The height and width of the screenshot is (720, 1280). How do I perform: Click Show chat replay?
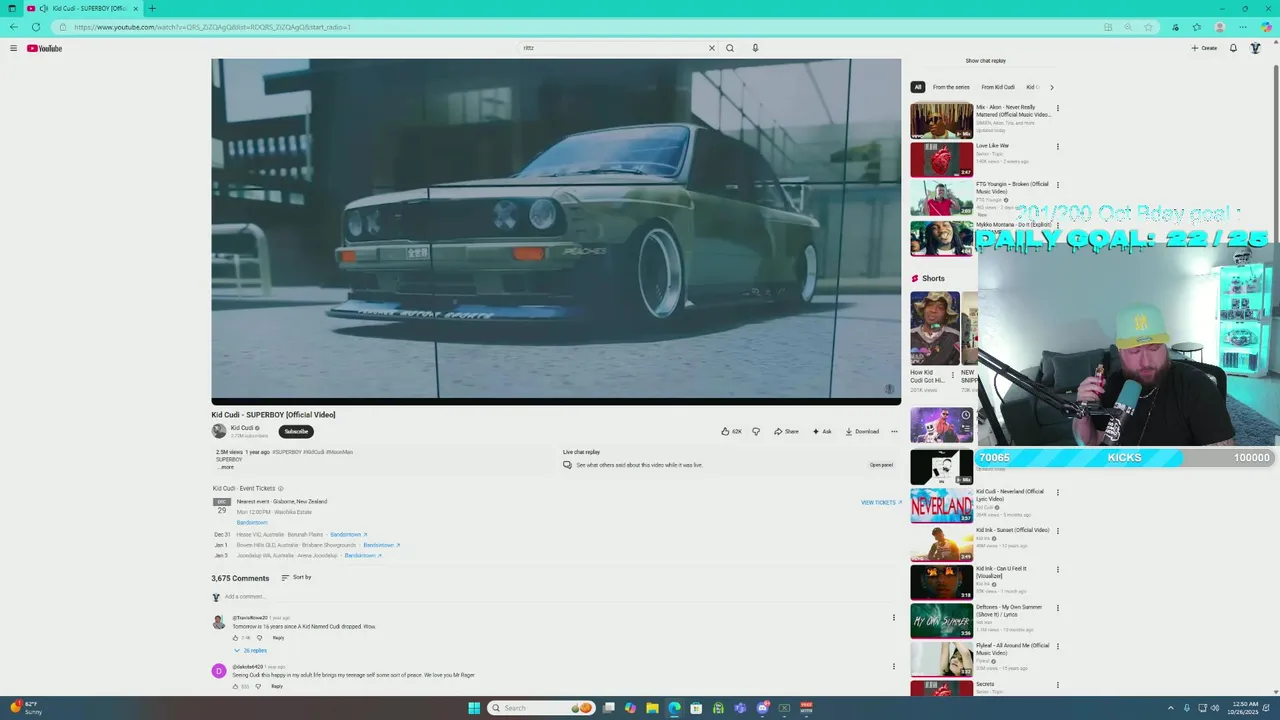click(985, 61)
